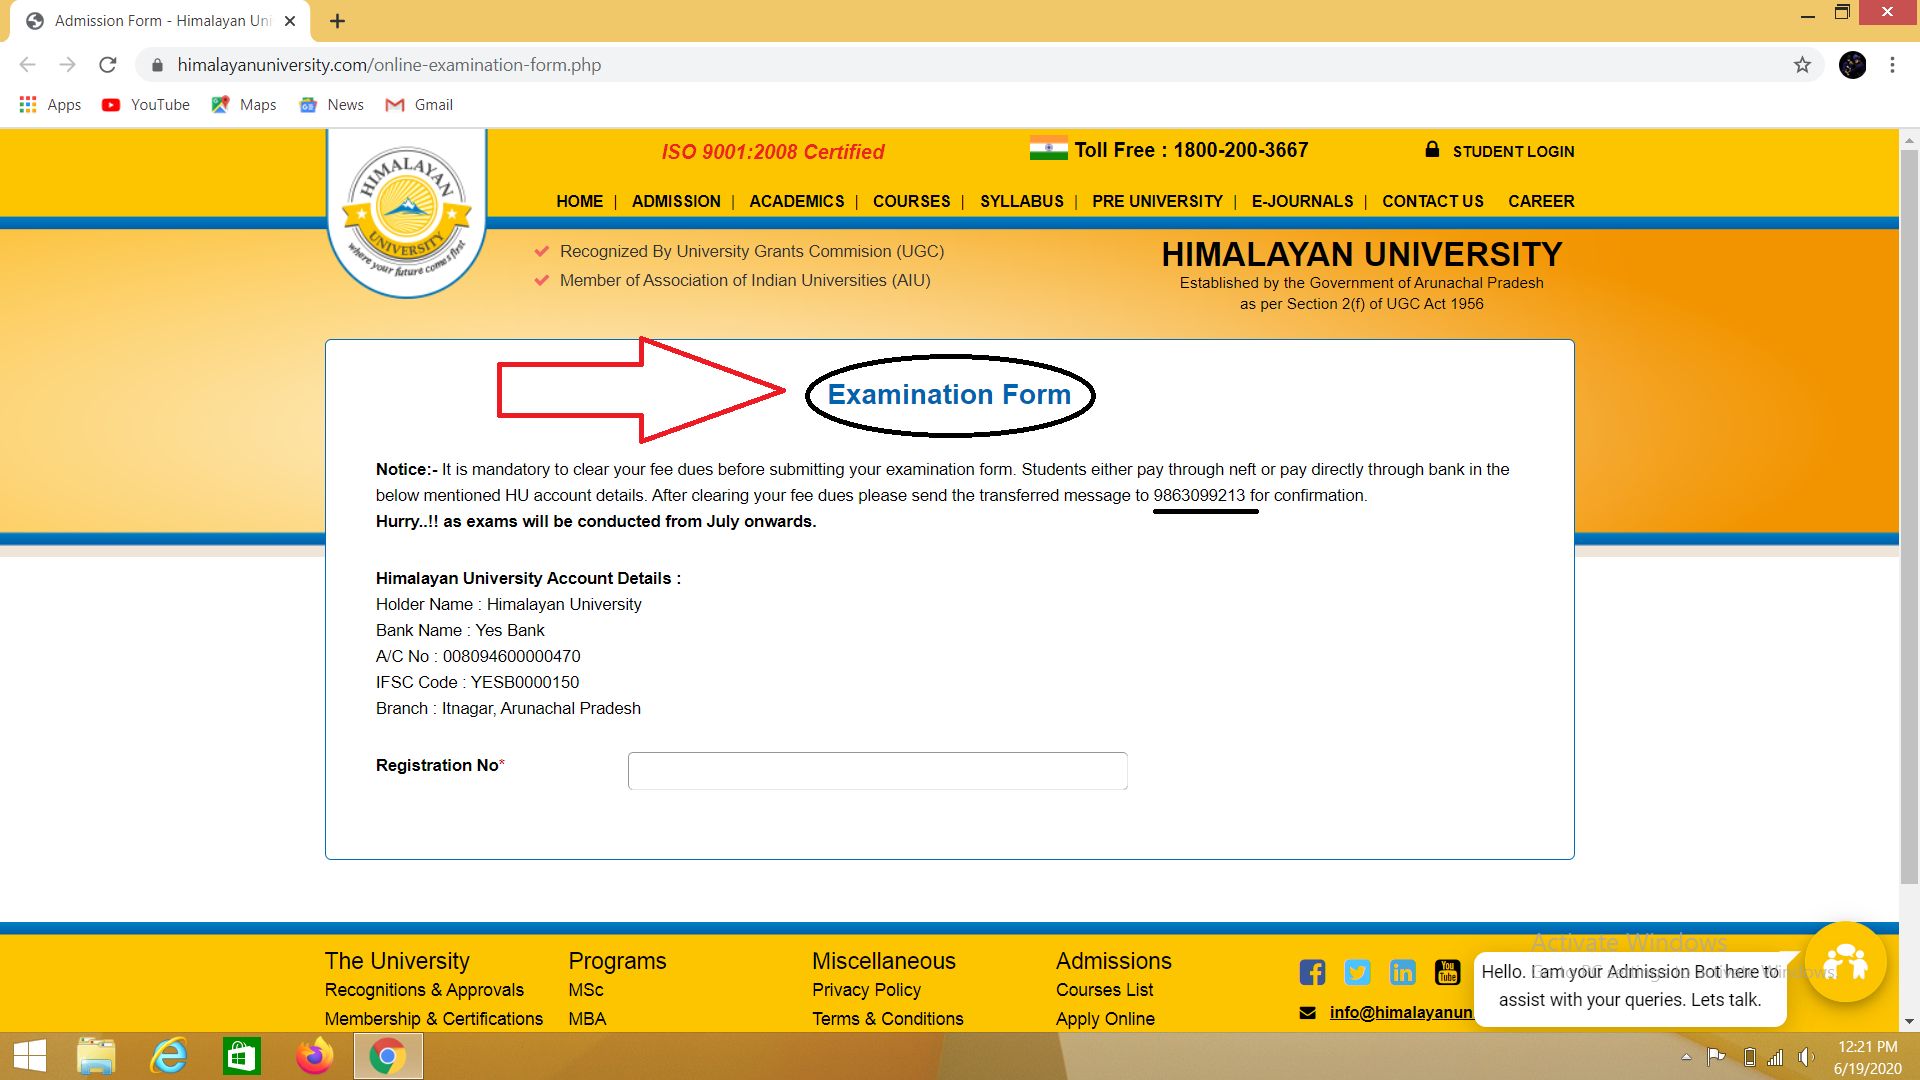Reload the page
The width and height of the screenshot is (1920, 1080).
coord(108,65)
